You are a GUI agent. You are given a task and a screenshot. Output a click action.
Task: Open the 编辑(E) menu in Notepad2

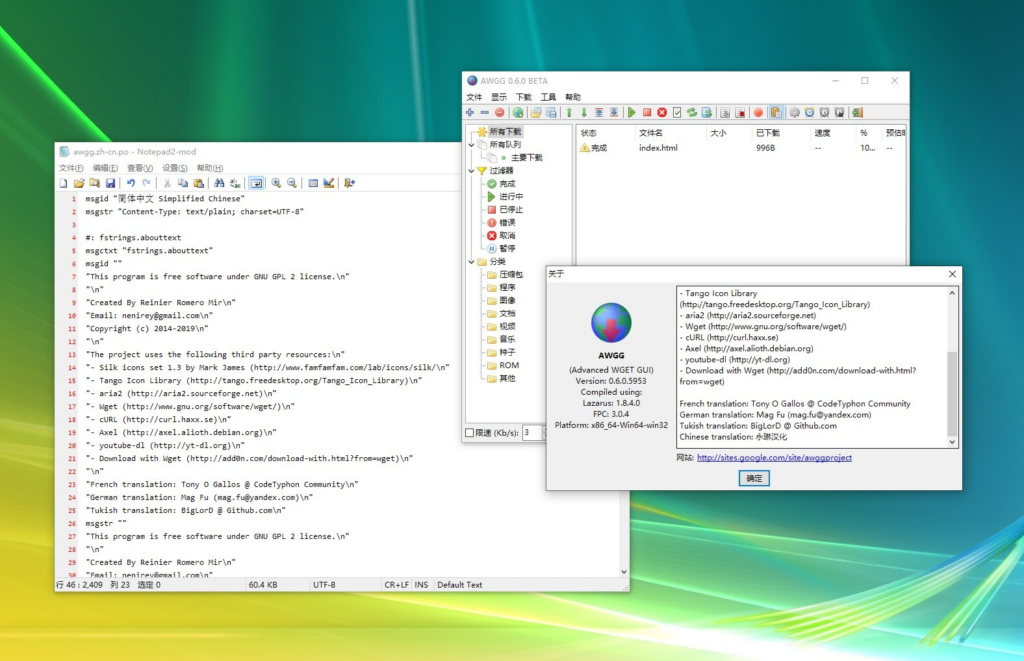coord(105,168)
